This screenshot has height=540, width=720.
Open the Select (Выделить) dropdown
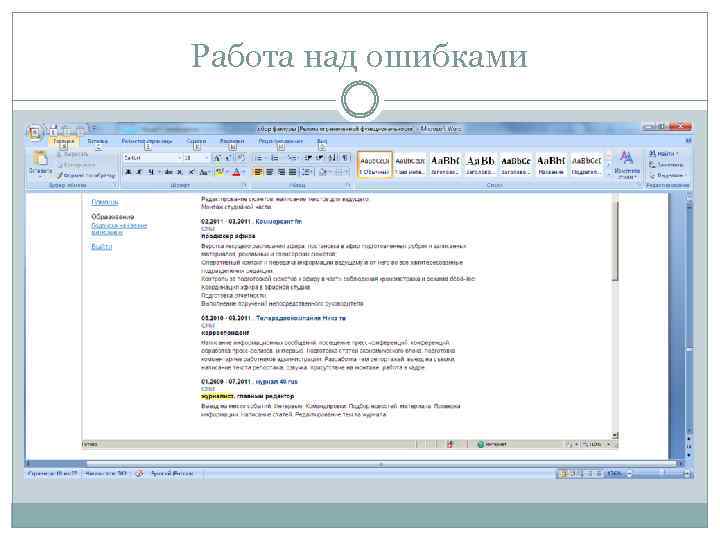pyautogui.click(x=667, y=175)
